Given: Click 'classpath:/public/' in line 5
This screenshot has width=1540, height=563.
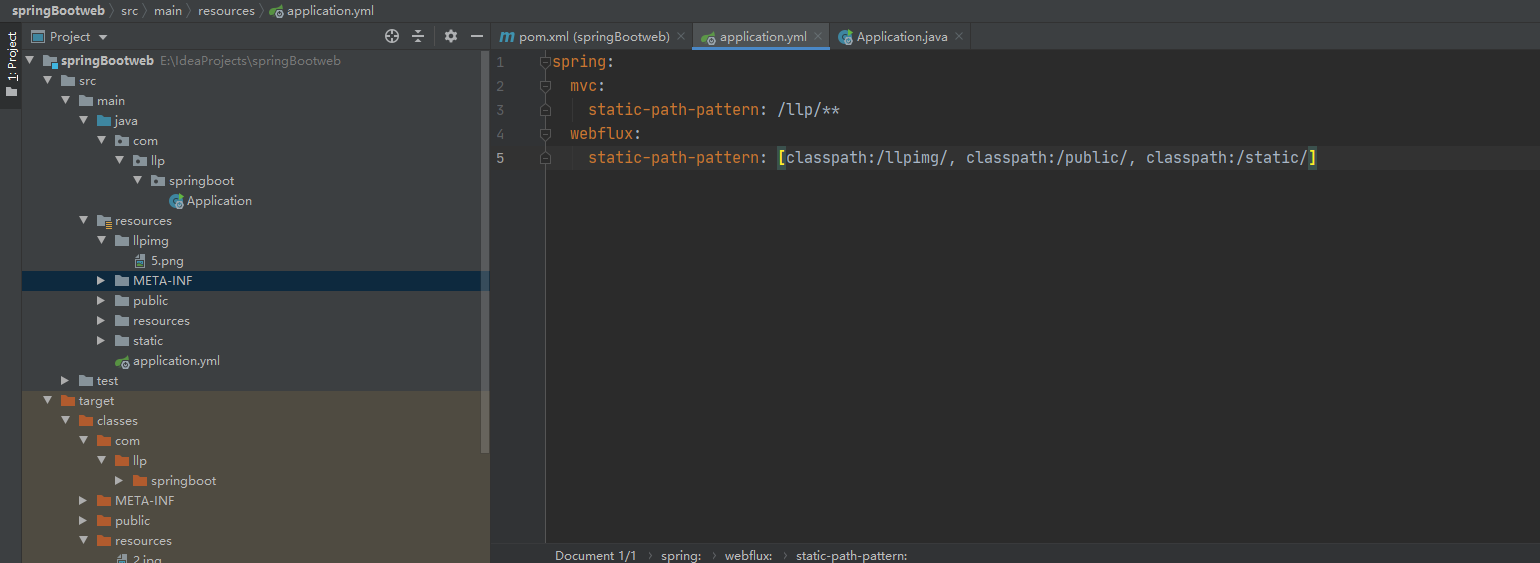Looking at the screenshot, I should click(1047, 158).
